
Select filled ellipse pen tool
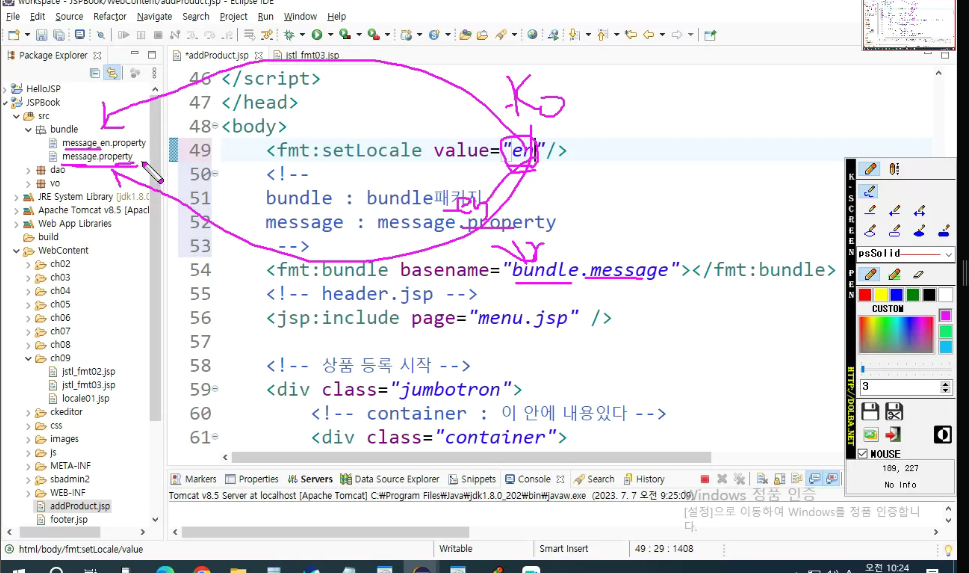coord(919,231)
